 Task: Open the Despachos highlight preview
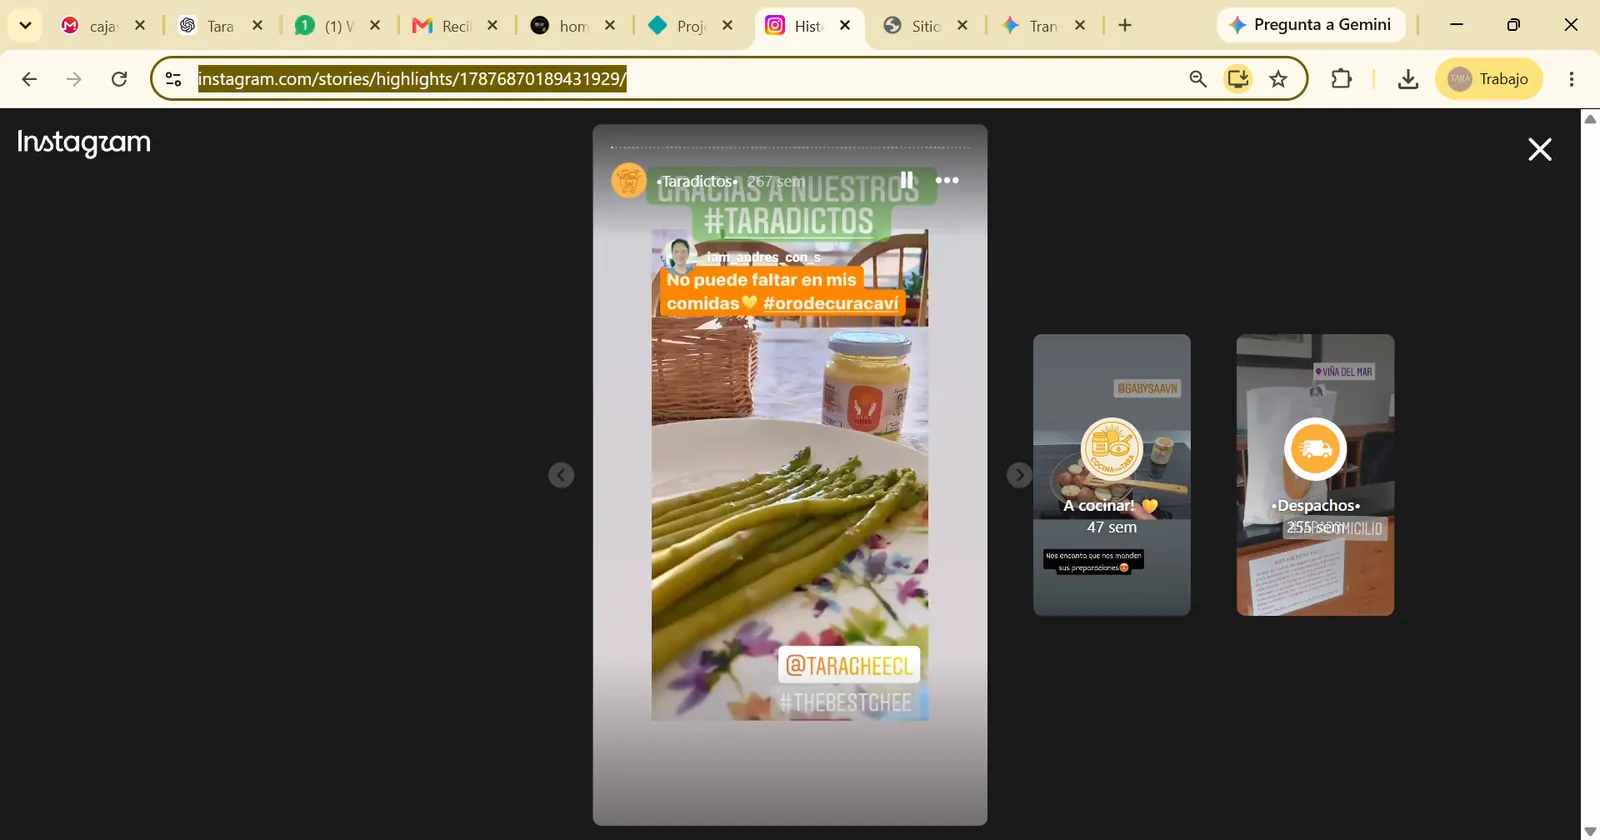click(x=1315, y=475)
